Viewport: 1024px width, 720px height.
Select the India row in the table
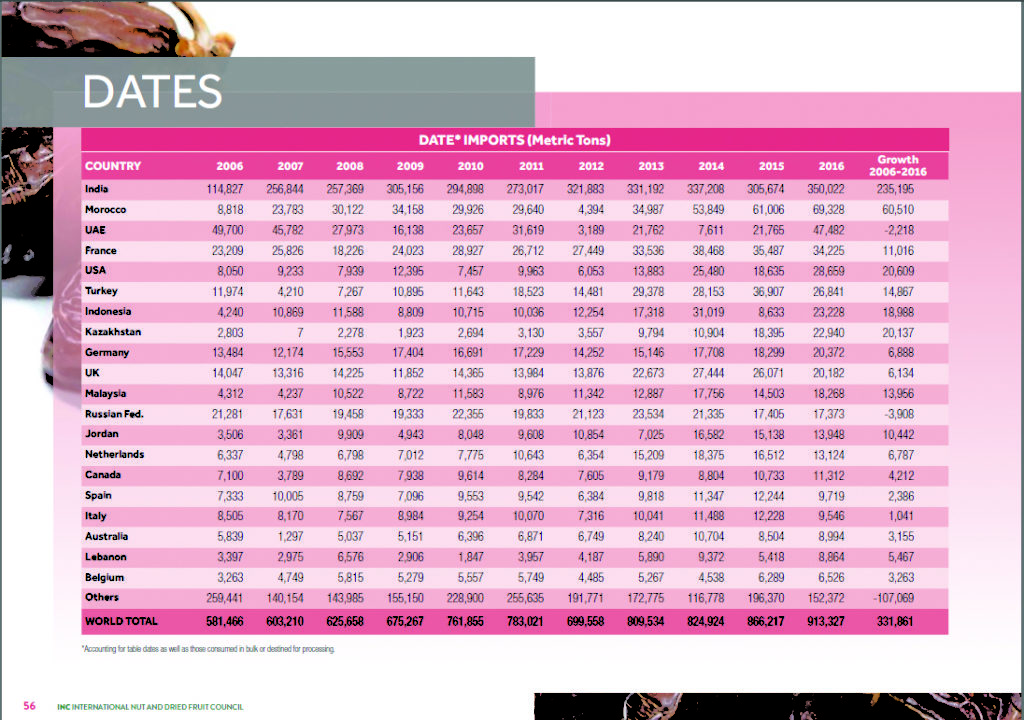tap(500, 188)
